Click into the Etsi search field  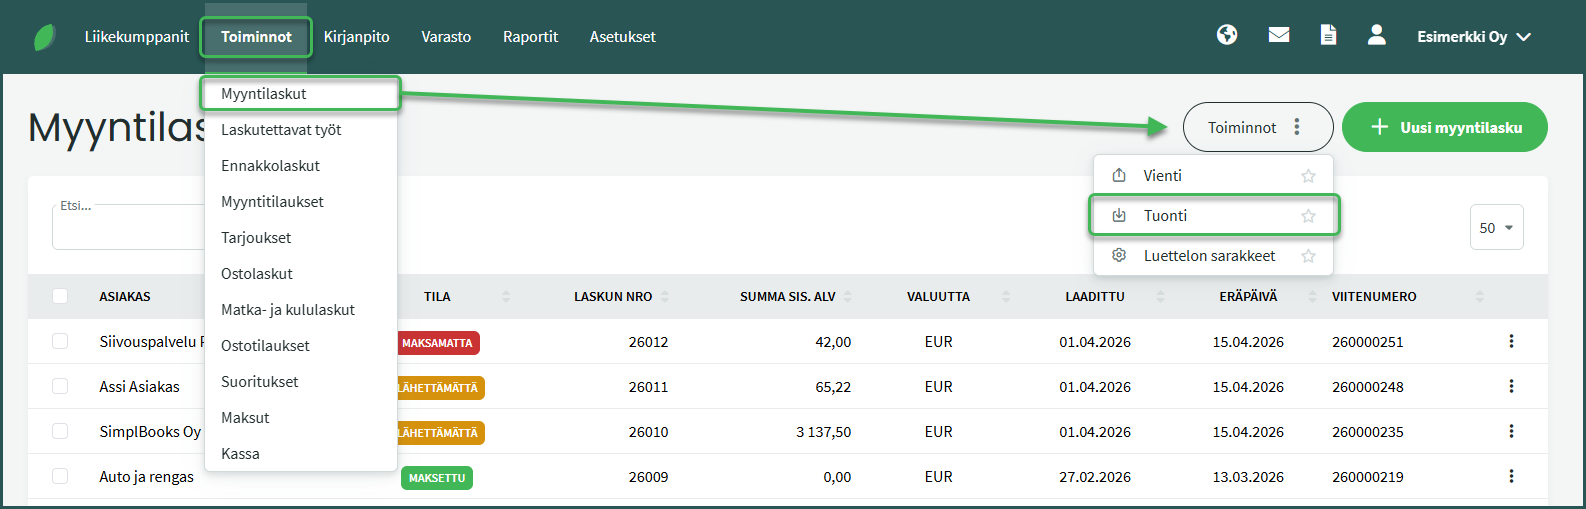point(128,228)
